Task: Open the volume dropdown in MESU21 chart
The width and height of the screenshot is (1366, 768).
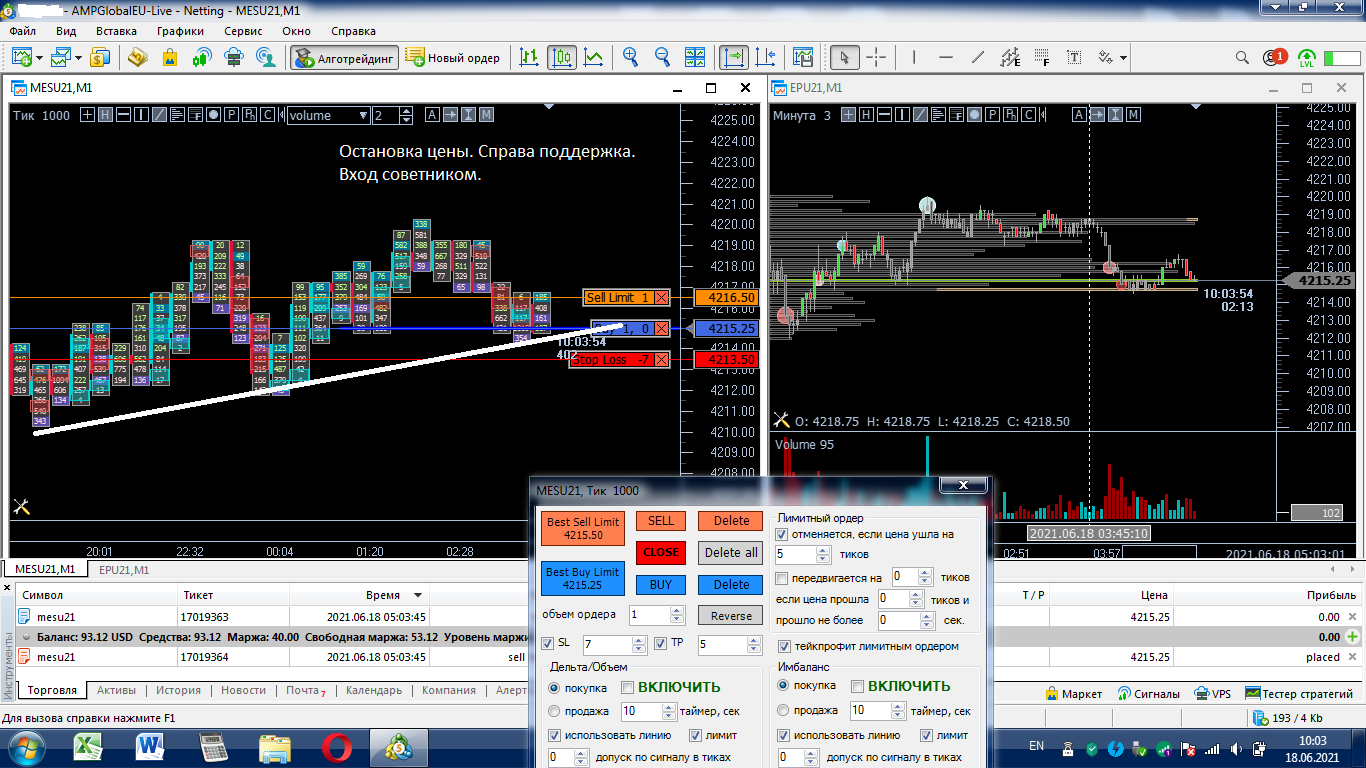Action: (328, 115)
